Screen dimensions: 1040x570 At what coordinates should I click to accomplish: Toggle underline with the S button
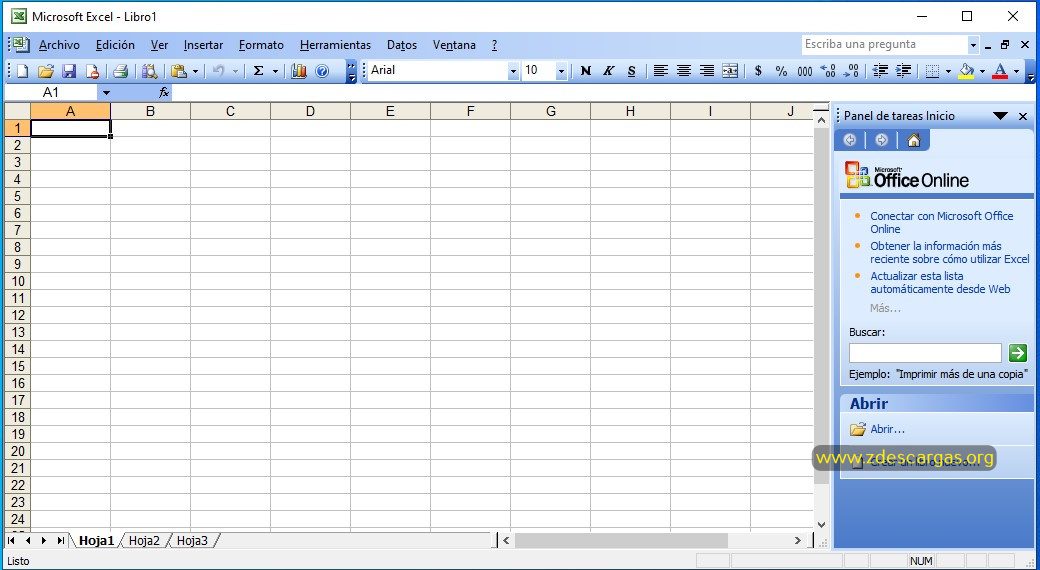click(x=631, y=71)
